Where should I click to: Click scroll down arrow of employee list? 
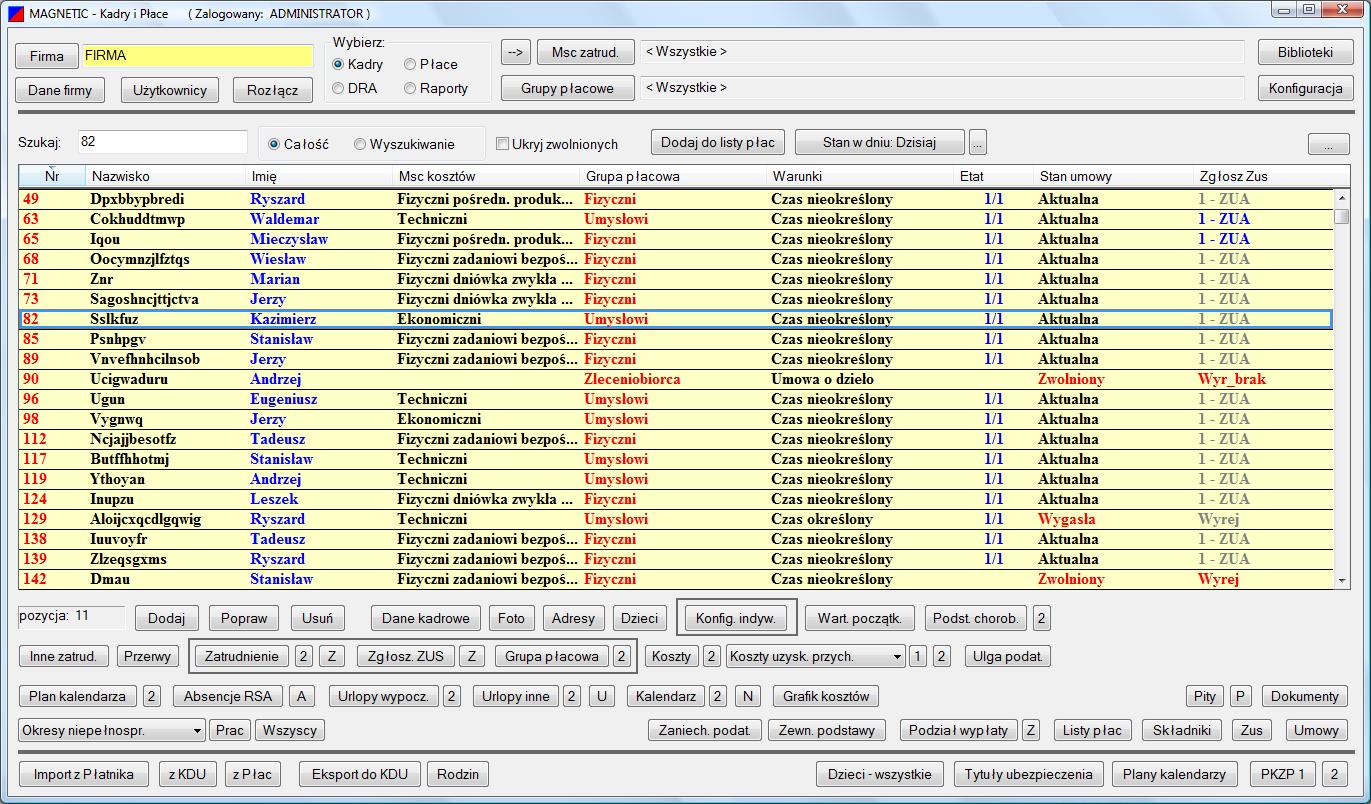[1342, 580]
